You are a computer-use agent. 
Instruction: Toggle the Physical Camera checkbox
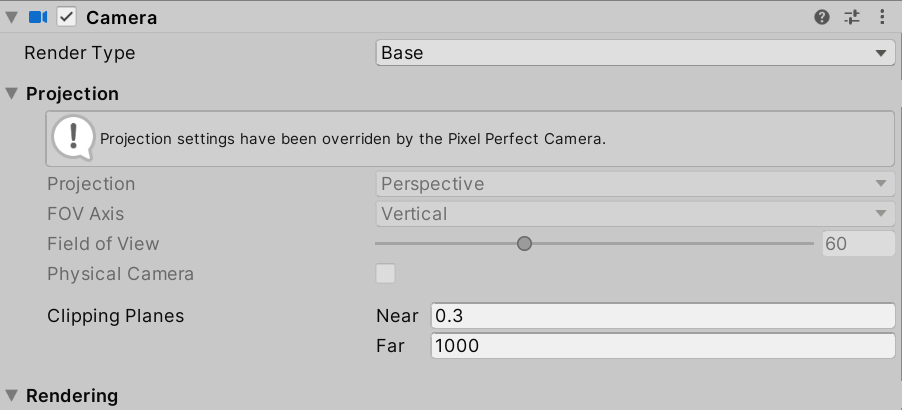point(385,274)
